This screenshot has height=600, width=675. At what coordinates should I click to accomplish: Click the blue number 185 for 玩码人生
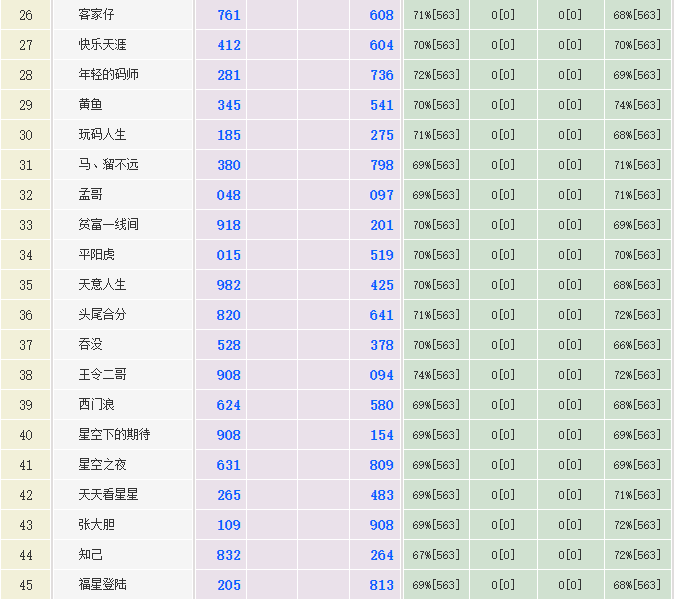[x=228, y=135]
